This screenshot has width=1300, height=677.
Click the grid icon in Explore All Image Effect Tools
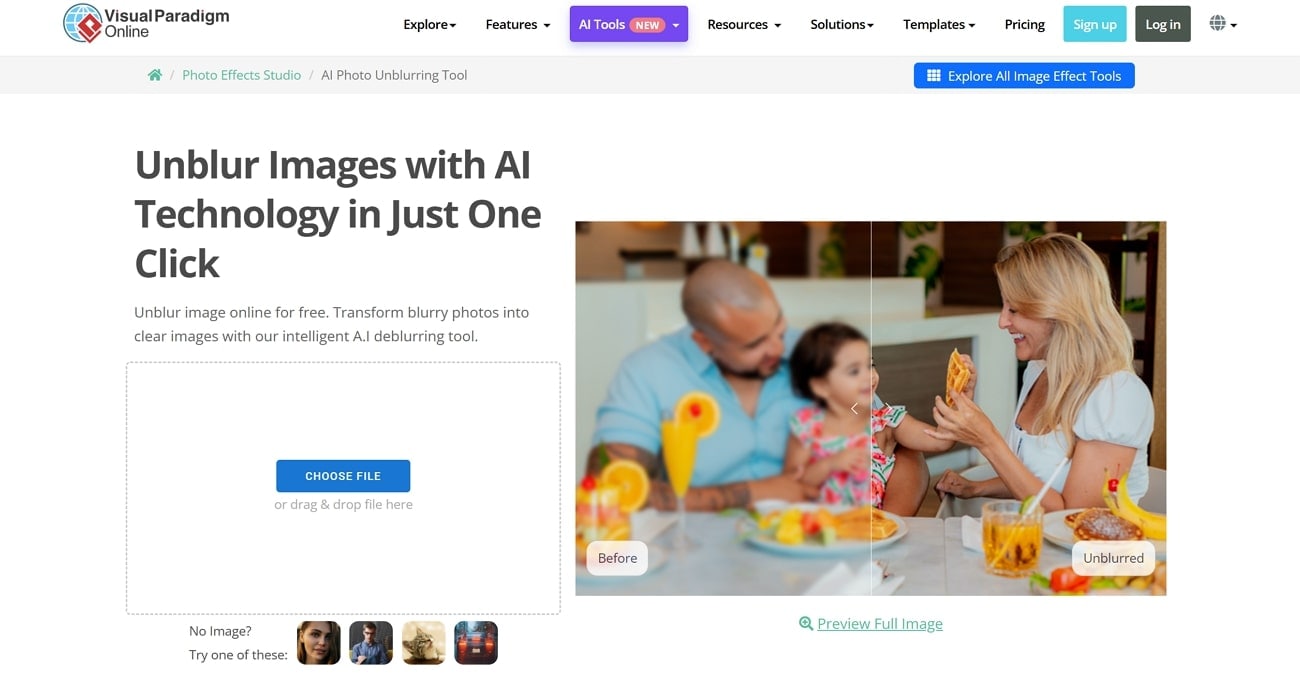pyautogui.click(x=934, y=76)
